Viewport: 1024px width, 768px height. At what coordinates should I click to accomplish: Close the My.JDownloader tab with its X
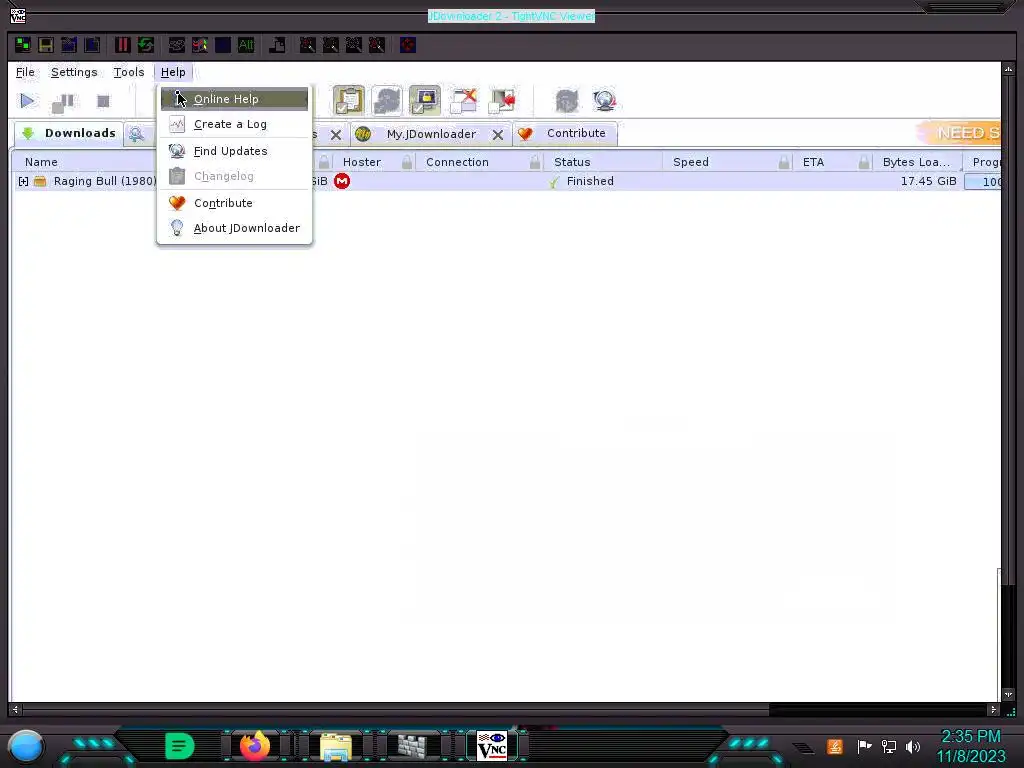point(498,135)
